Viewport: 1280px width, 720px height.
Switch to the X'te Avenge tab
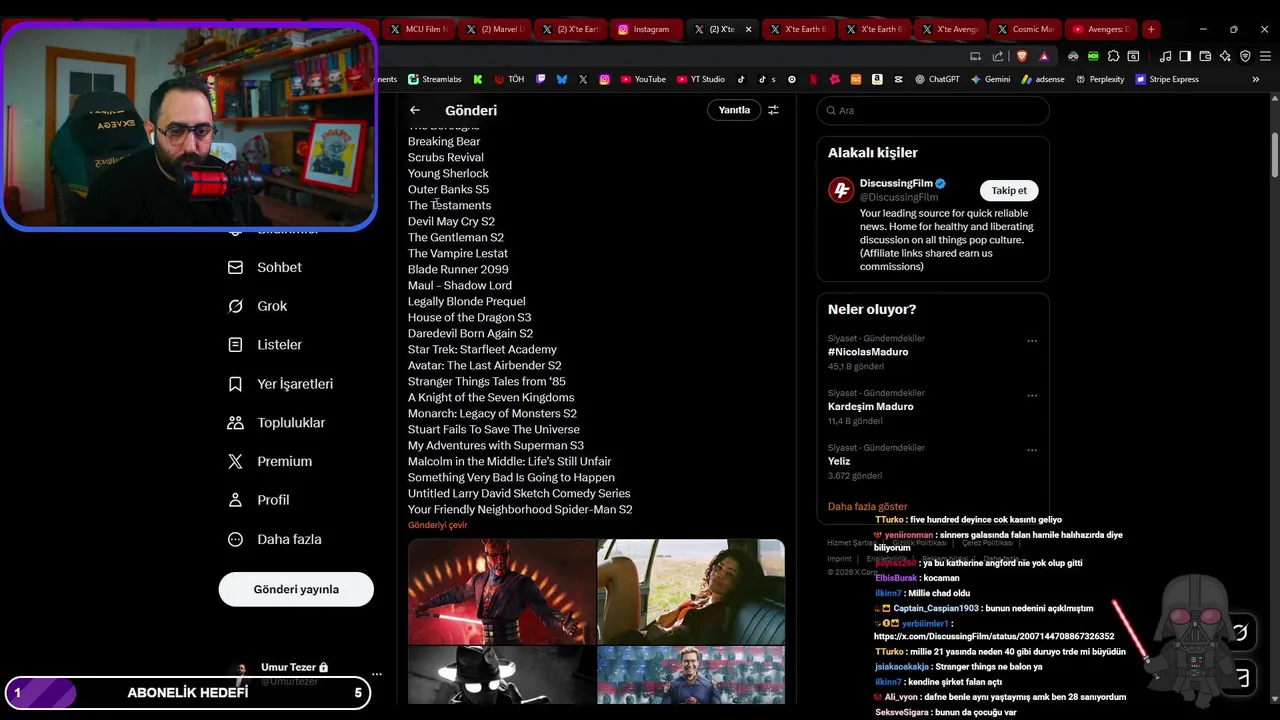tap(950, 29)
